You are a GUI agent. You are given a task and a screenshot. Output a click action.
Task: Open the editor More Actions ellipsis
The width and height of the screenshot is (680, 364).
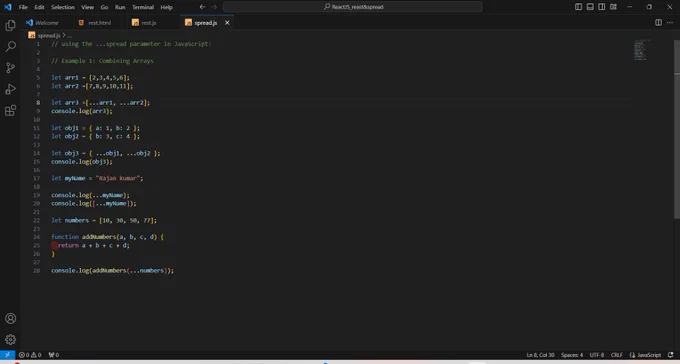[x=670, y=23]
